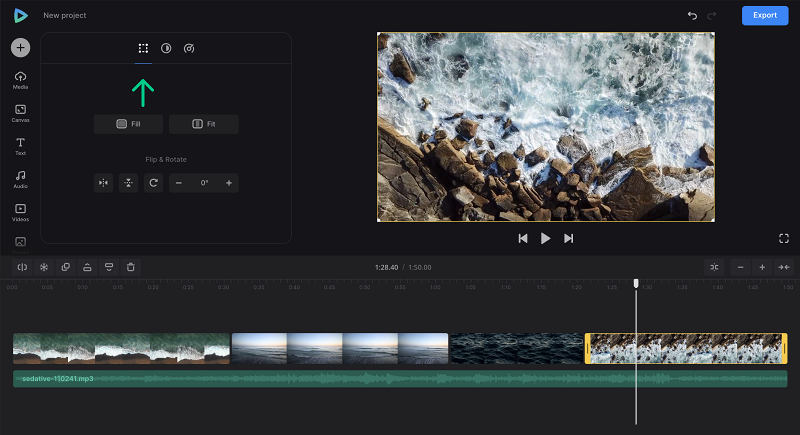Enter fullscreen preview mode
The width and height of the screenshot is (800, 435).
click(784, 239)
